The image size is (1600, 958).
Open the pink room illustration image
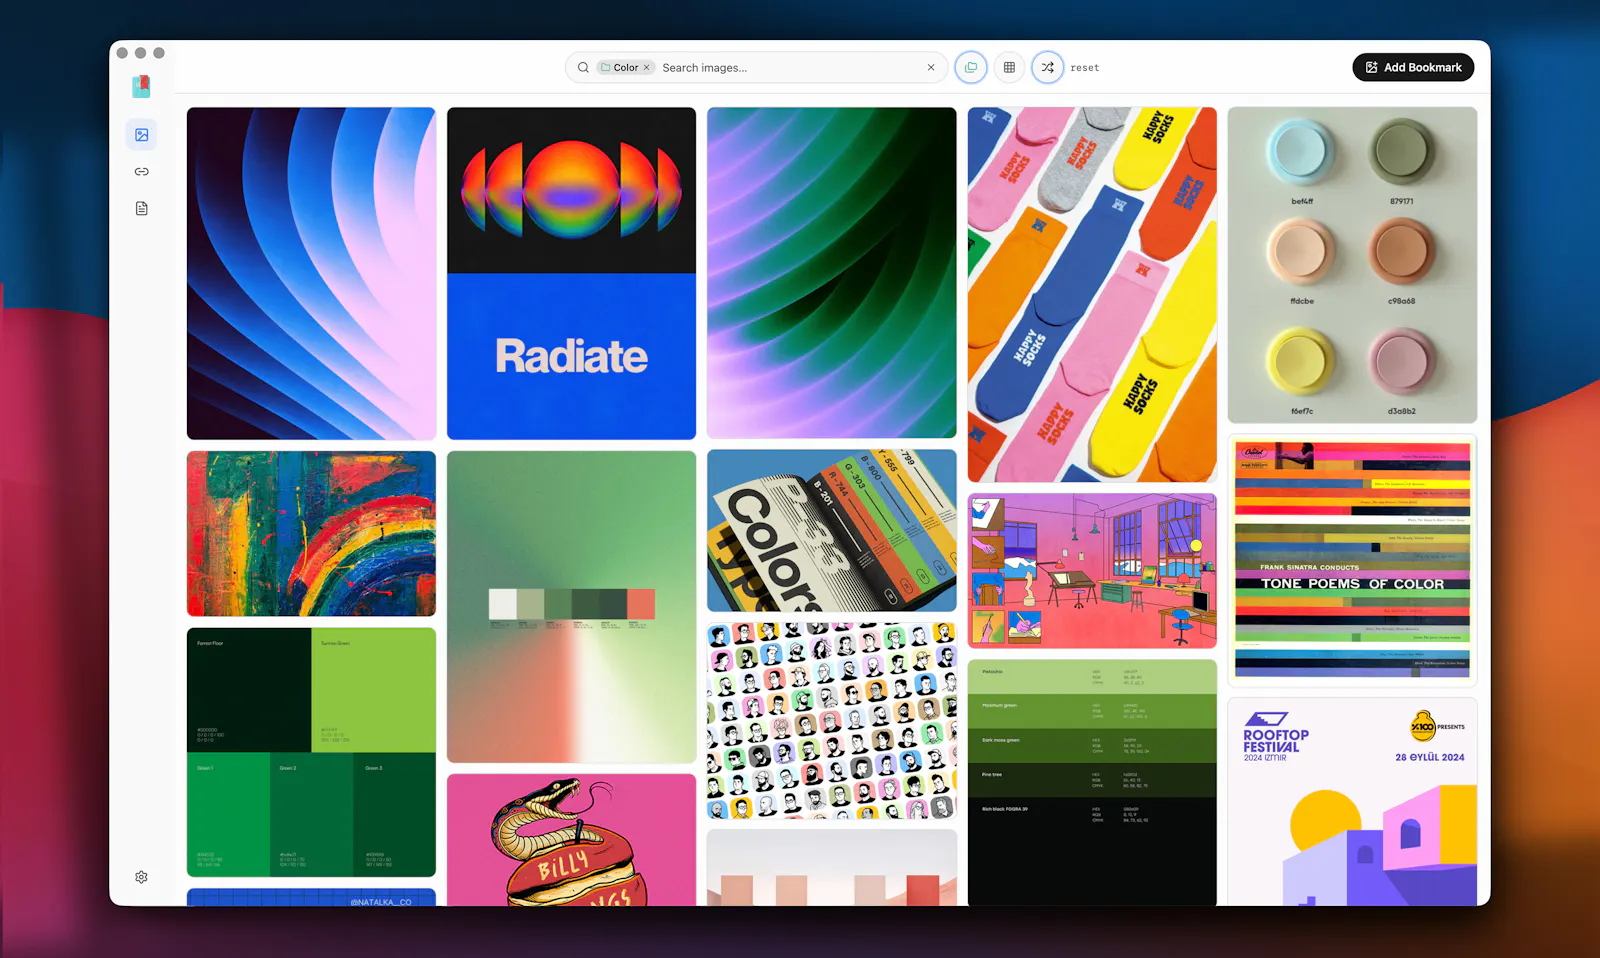click(1092, 571)
